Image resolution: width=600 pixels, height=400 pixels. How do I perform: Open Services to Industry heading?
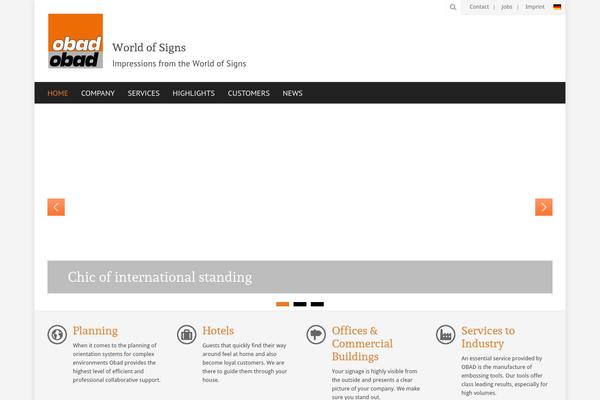(488, 337)
